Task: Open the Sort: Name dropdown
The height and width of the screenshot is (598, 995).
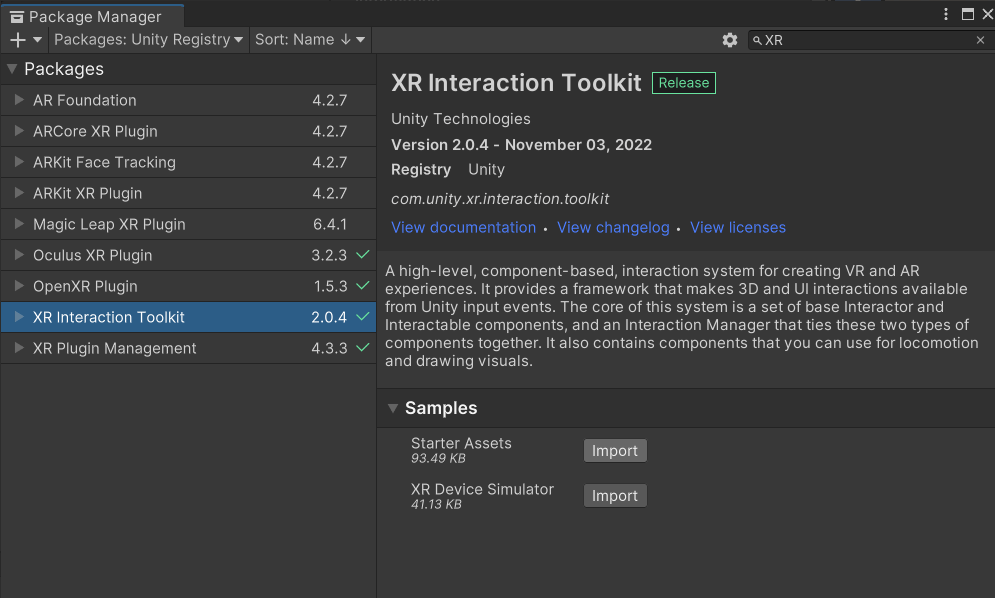Action: point(310,40)
